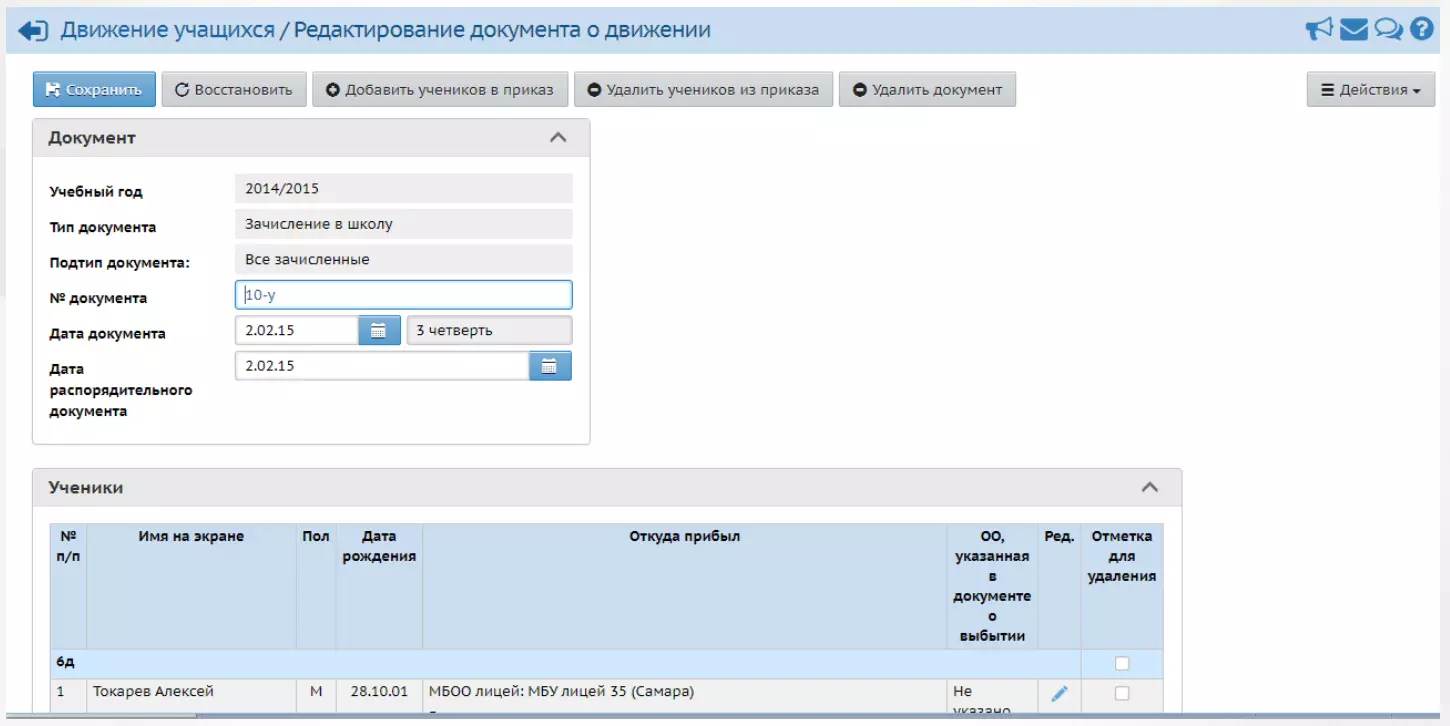Collapse the Документ panel chevron
Viewport: 1450px width, 726px height.
tap(558, 138)
